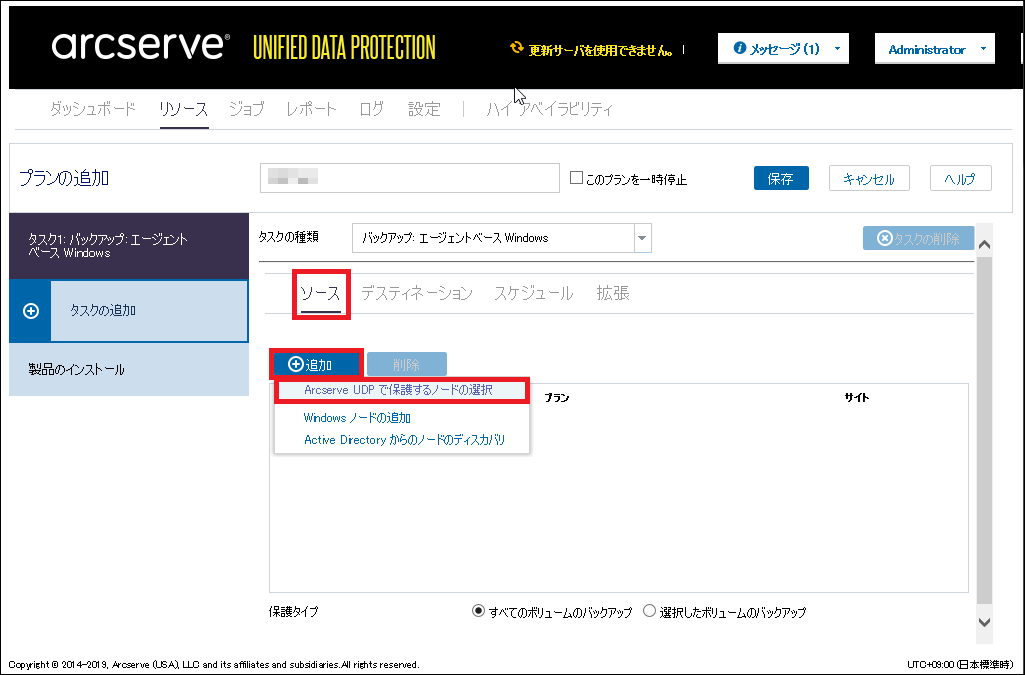
Task: Click the ヘルプ button
Action: 961,178
